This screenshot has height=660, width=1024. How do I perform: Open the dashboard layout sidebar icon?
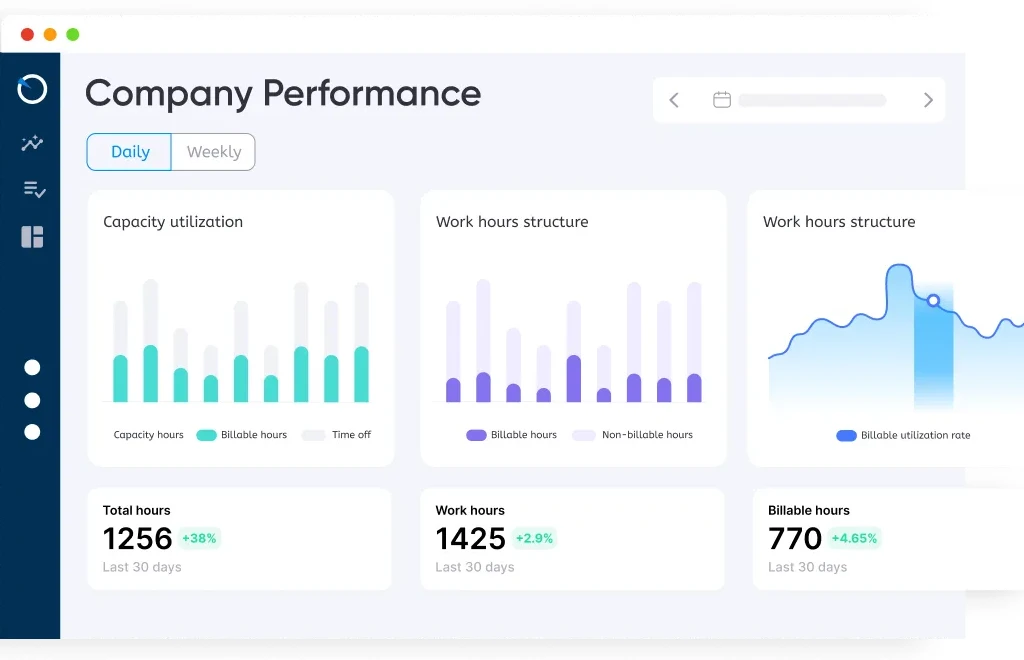coord(32,237)
